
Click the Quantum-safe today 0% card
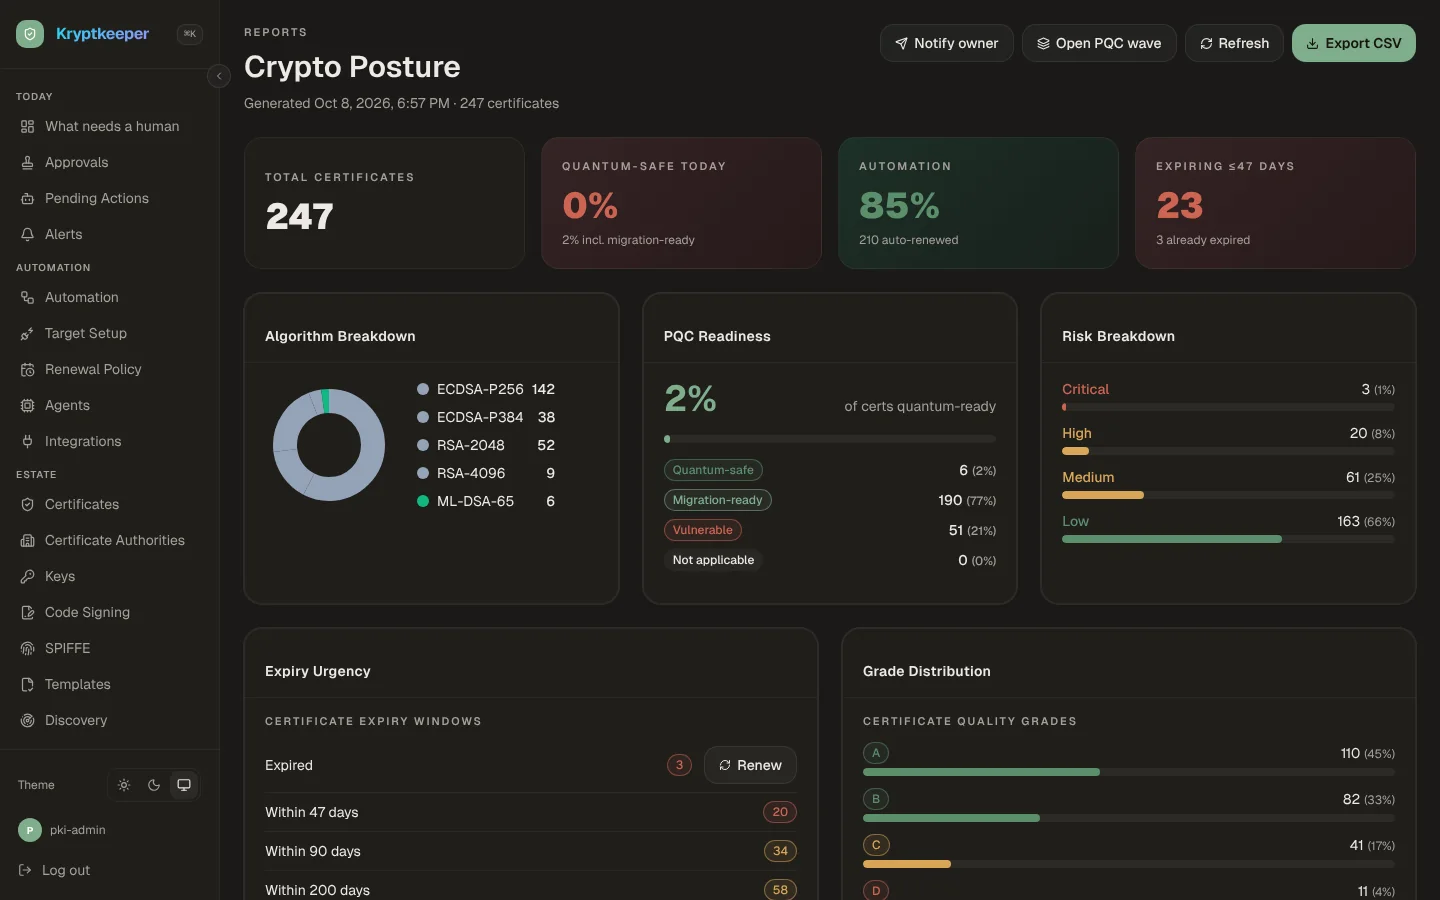(x=681, y=203)
